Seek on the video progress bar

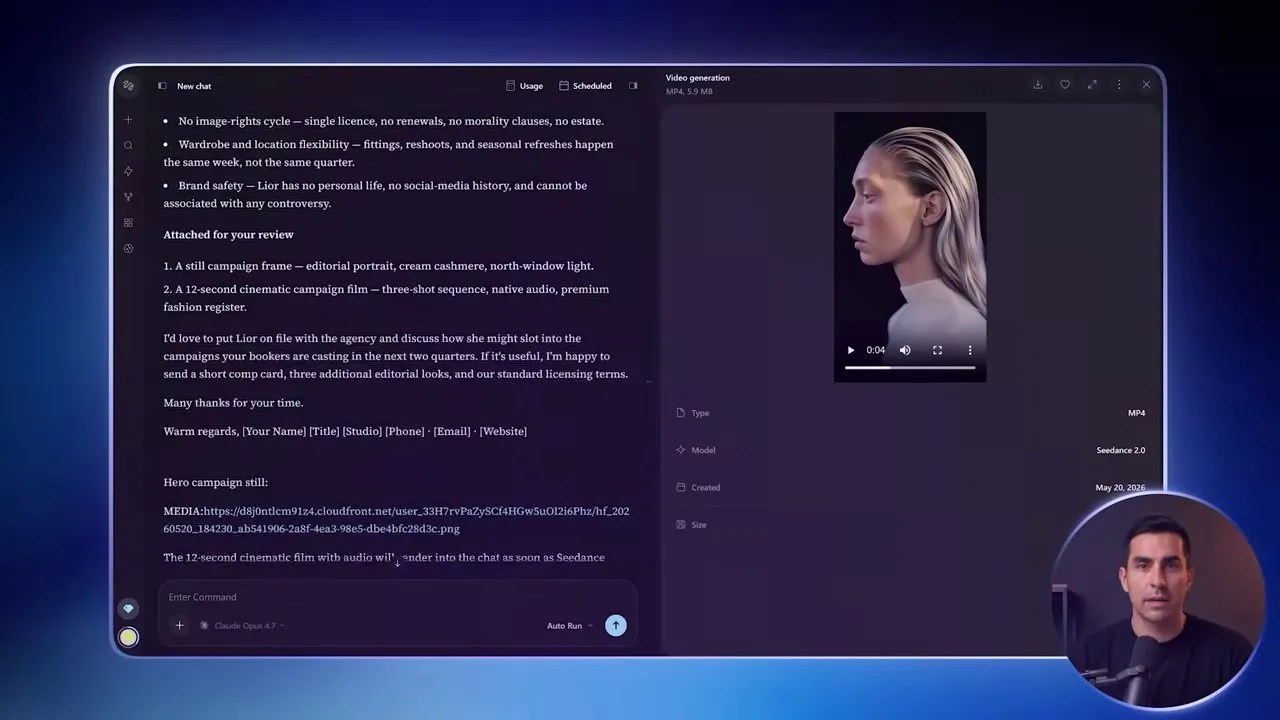pyautogui.click(x=910, y=368)
